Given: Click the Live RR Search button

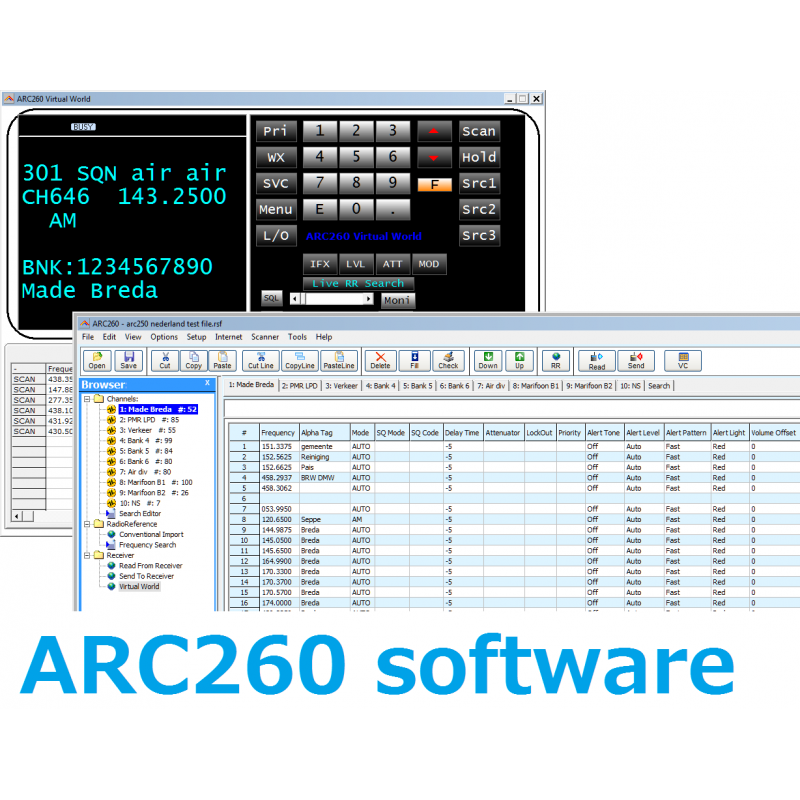Looking at the screenshot, I should click(358, 283).
